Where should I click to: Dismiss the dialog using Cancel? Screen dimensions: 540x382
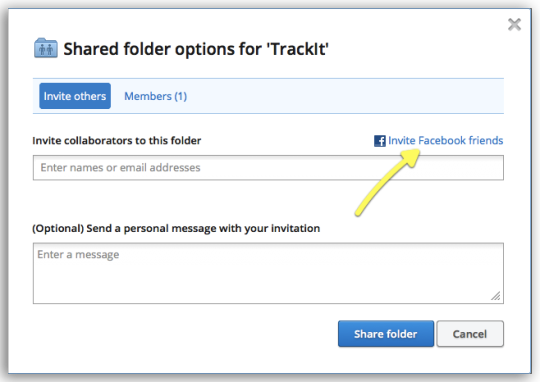tap(470, 334)
